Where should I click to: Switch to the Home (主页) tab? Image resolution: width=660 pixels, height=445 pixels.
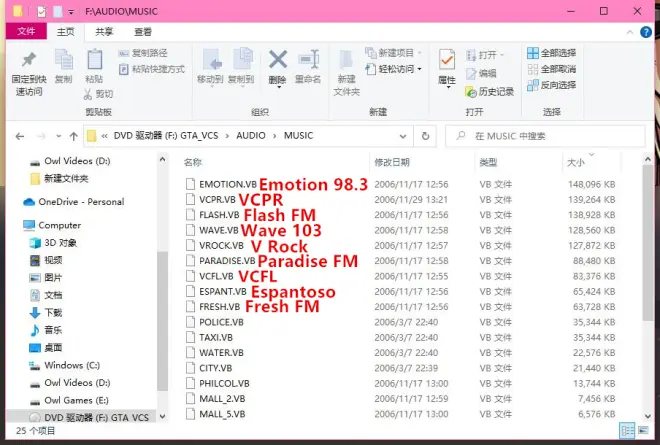pos(66,32)
